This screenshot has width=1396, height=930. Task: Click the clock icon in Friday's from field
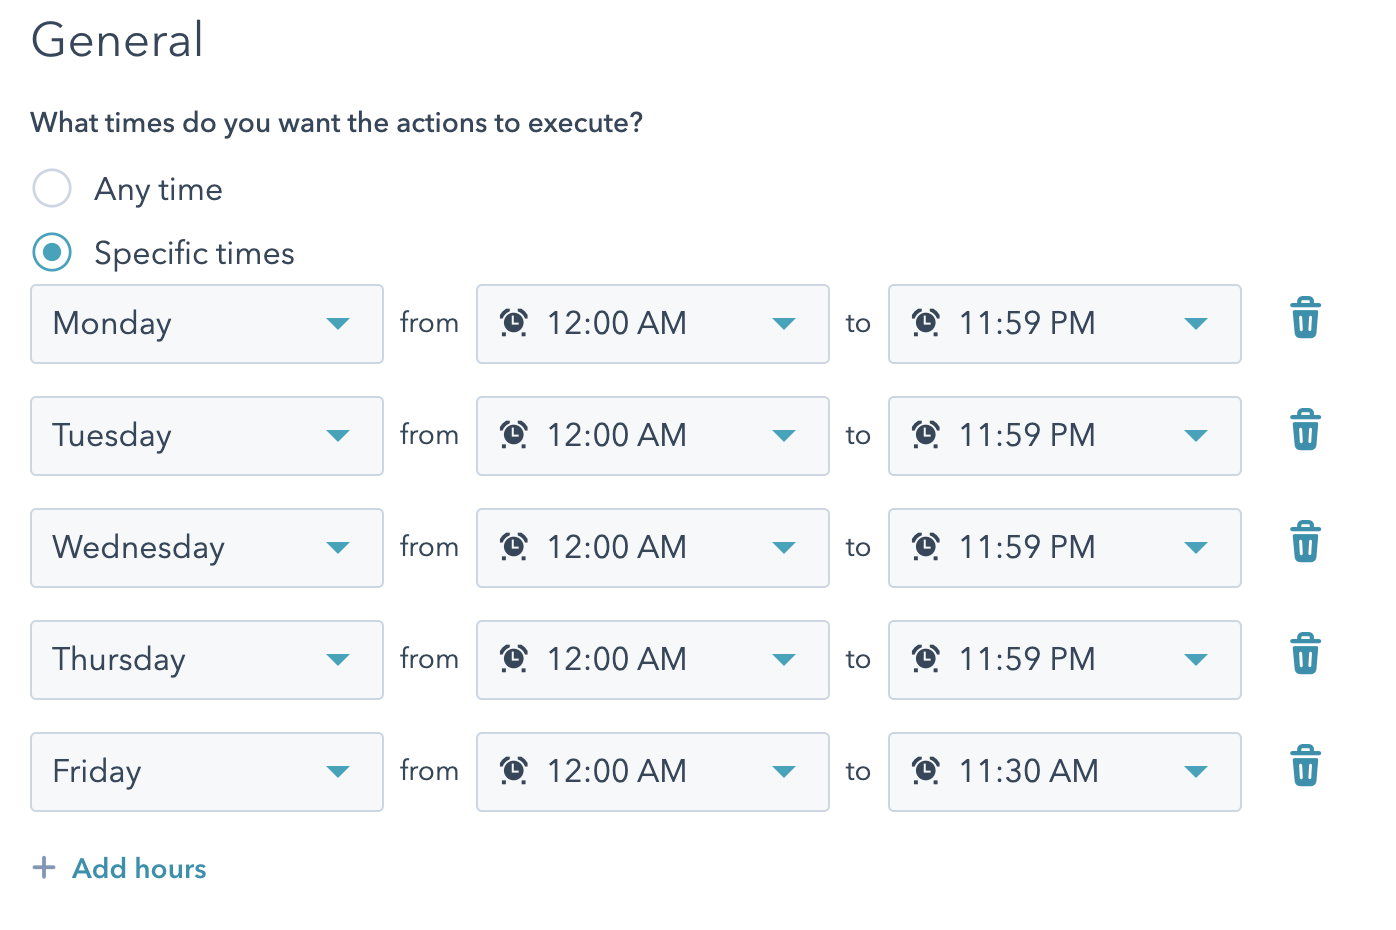pyautogui.click(x=513, y=771)
